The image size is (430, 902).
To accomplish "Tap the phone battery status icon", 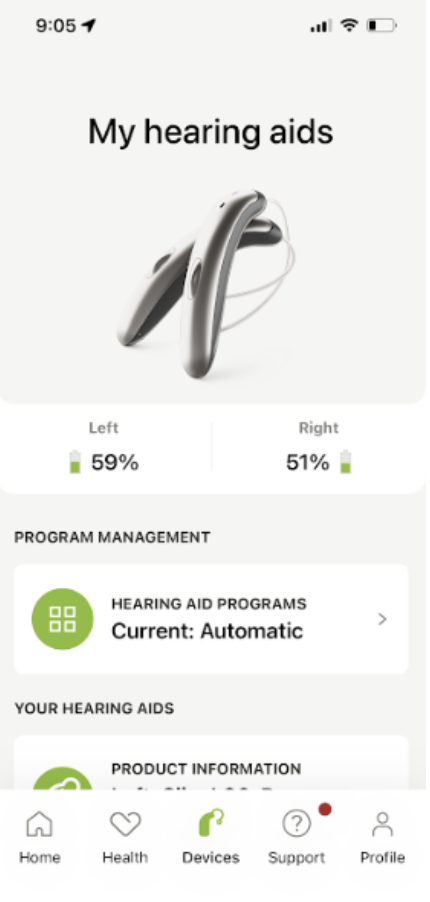I will 382,25.
